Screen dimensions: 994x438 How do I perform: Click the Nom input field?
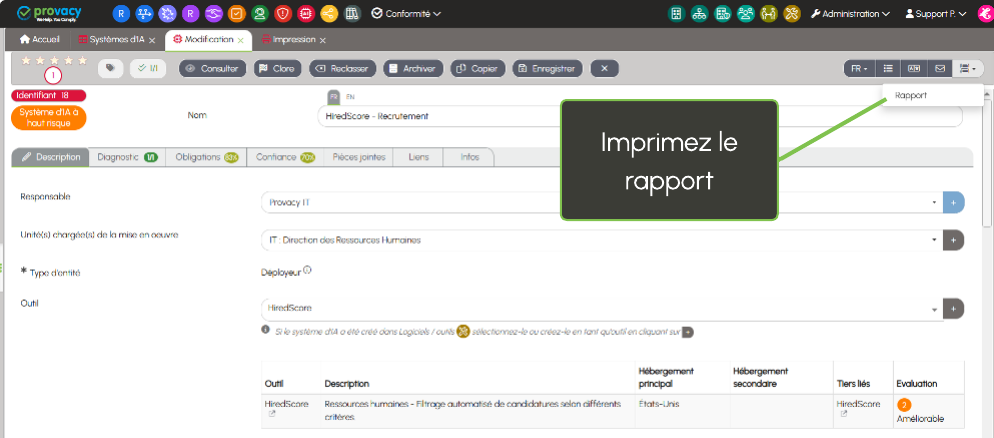(440, 116)
